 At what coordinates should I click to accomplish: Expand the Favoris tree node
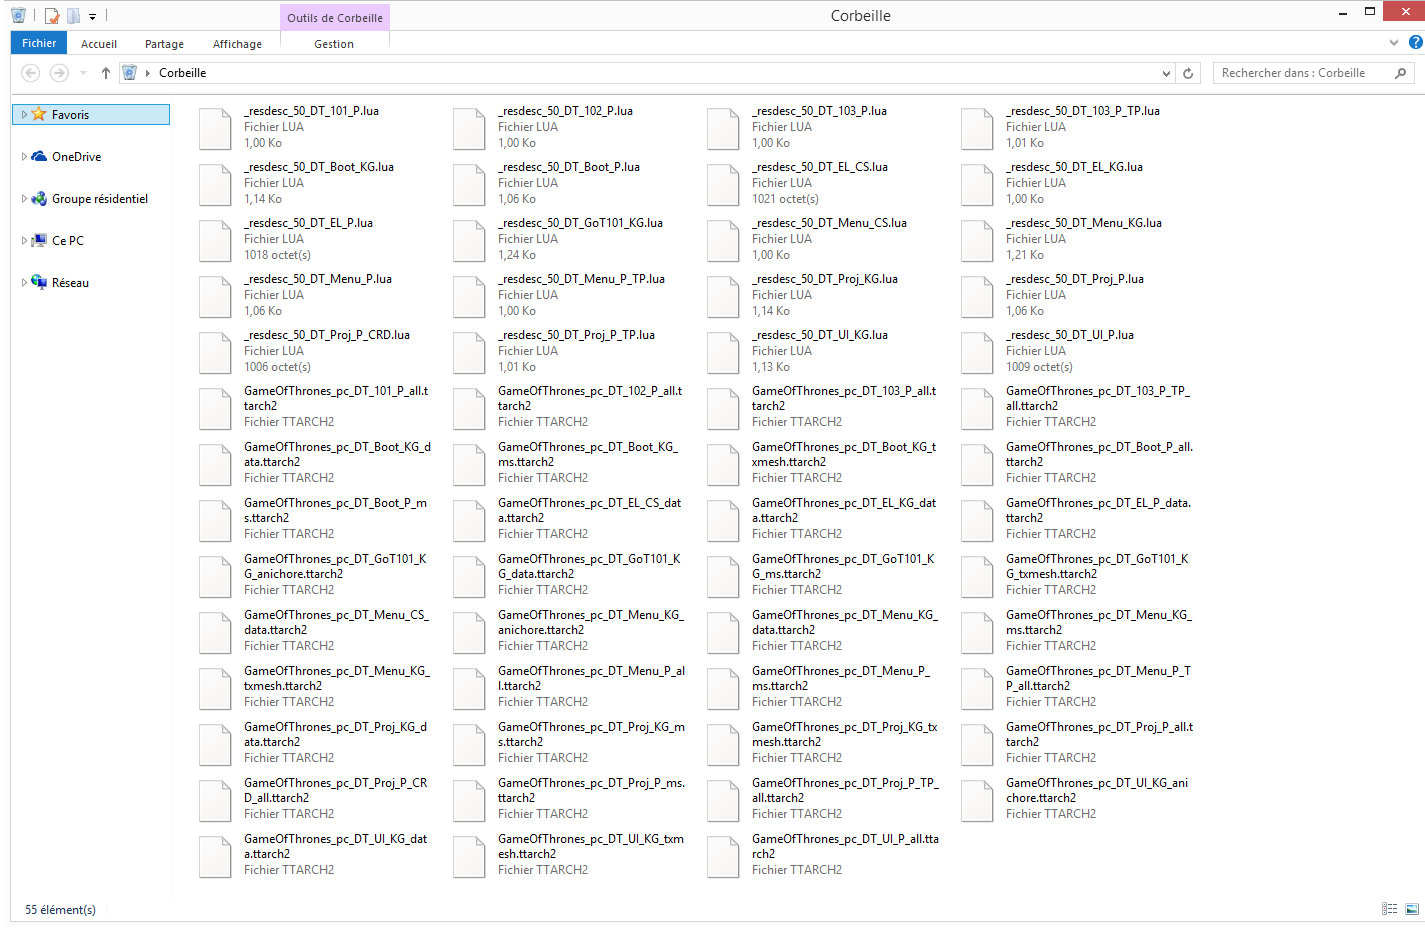click(24, 115)
